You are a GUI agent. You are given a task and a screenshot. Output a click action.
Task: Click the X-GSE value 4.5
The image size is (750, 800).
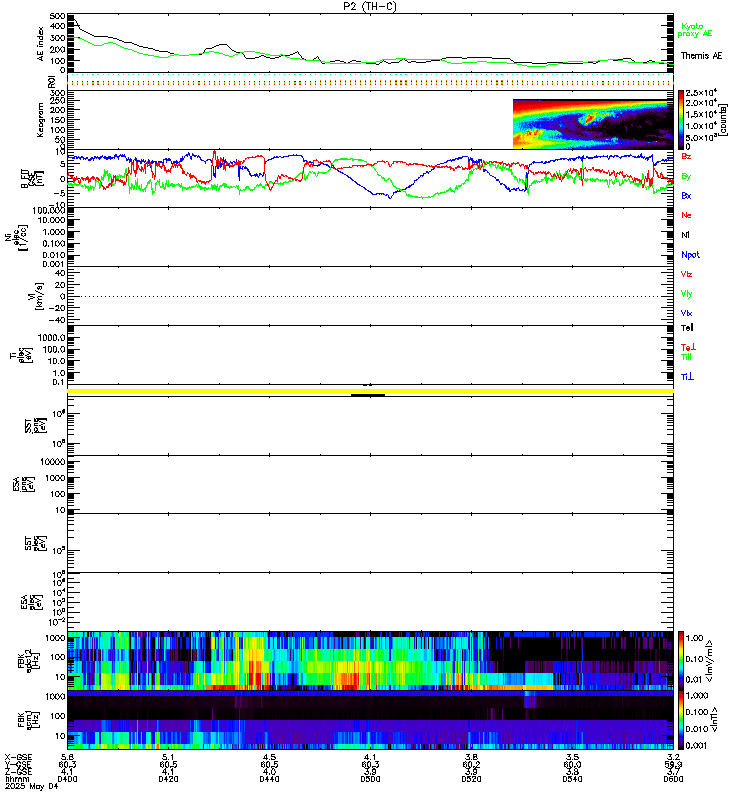(269, 757)
